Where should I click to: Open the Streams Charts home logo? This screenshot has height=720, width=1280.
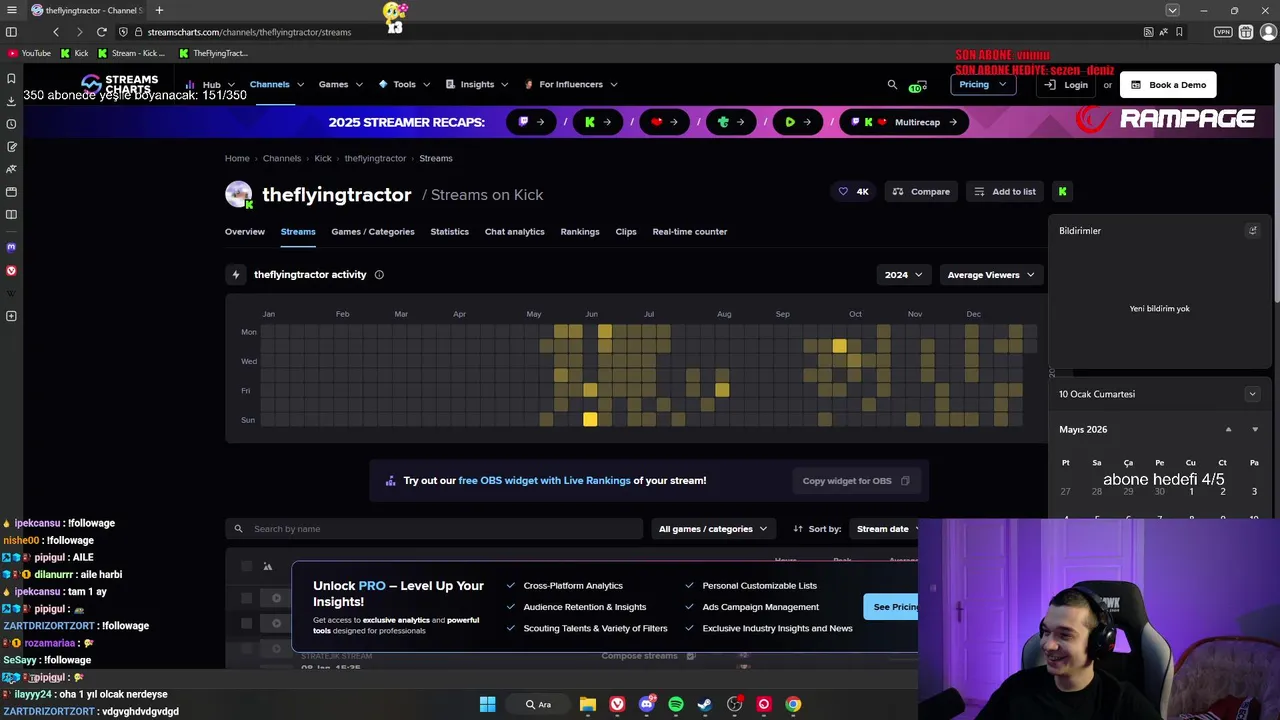tap(120, 84)
